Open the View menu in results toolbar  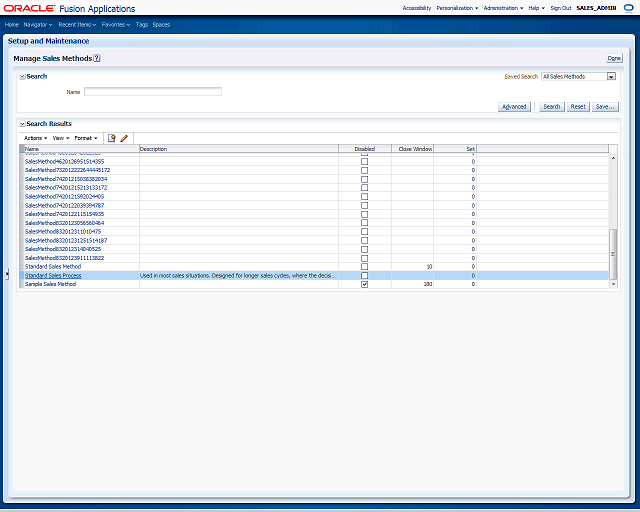pyautogui.click(x=61, y=138)
